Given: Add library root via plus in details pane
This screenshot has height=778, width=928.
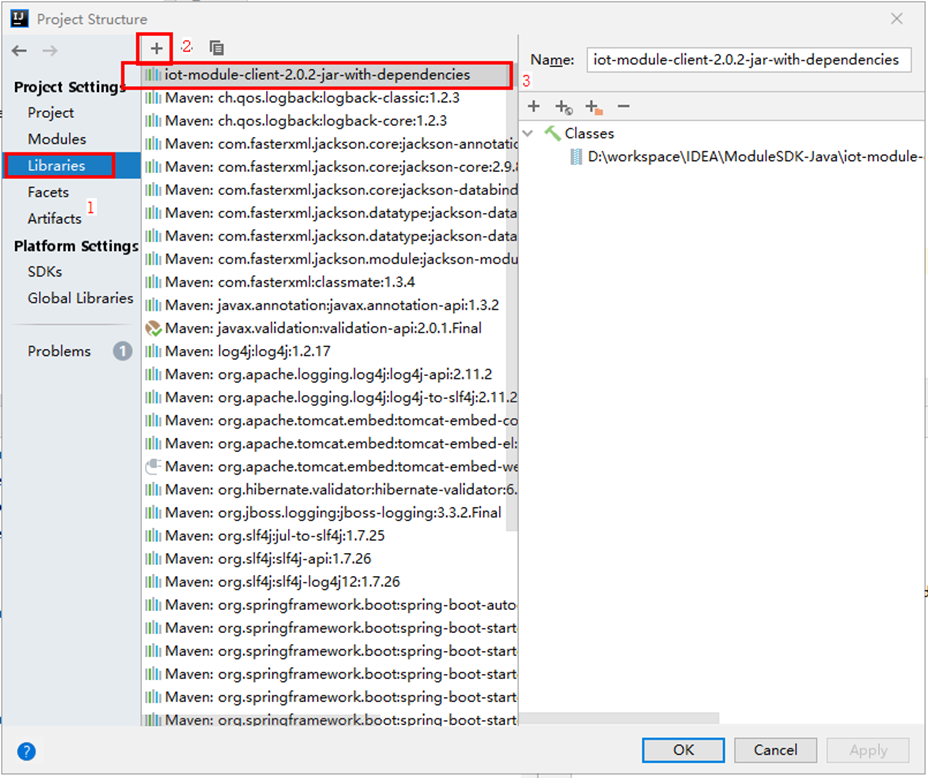Looking at the screenshot, I should [x=534, y=106].
